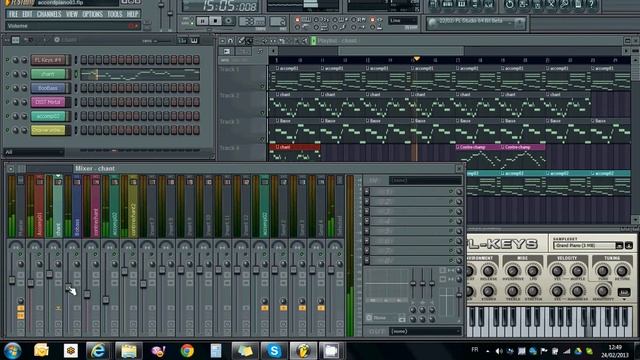Open the TOOLS menu
The width and height of the screenshot is (640, 360).
pyautogui.click(x=115, y=14)
